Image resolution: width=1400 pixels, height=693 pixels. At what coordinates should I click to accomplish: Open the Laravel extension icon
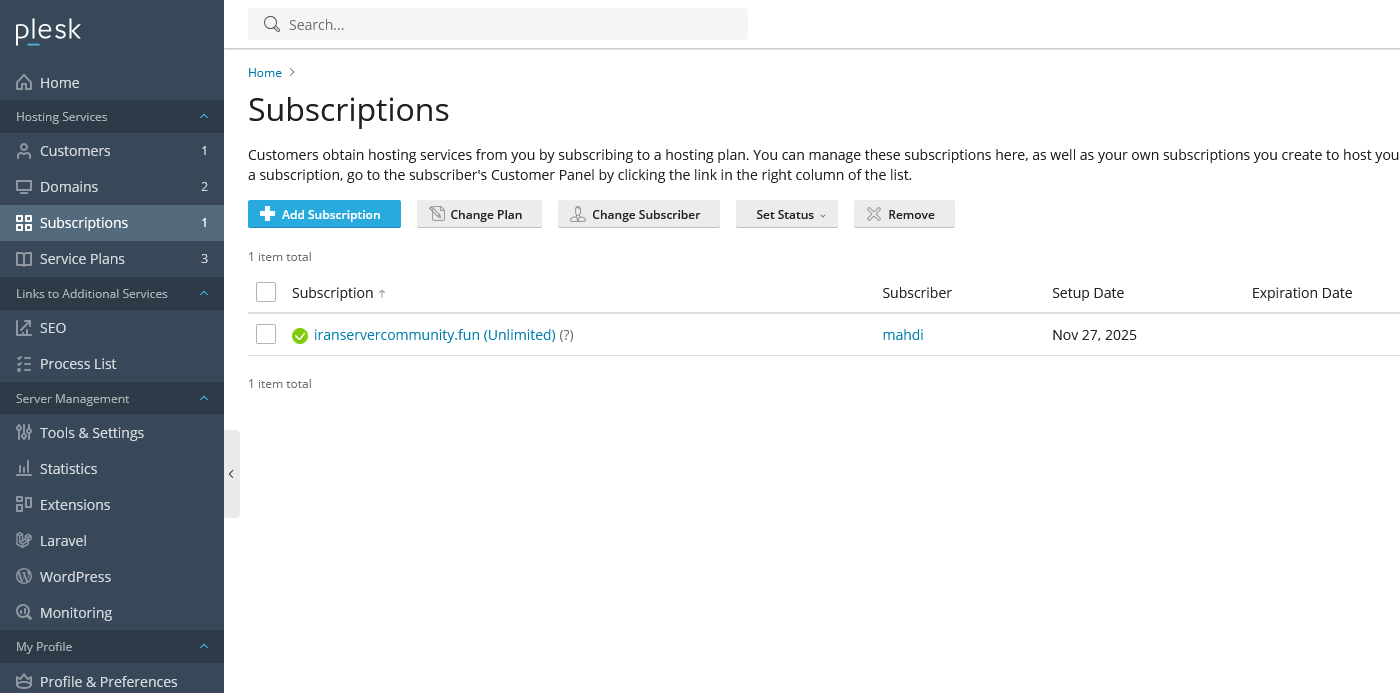24,540
